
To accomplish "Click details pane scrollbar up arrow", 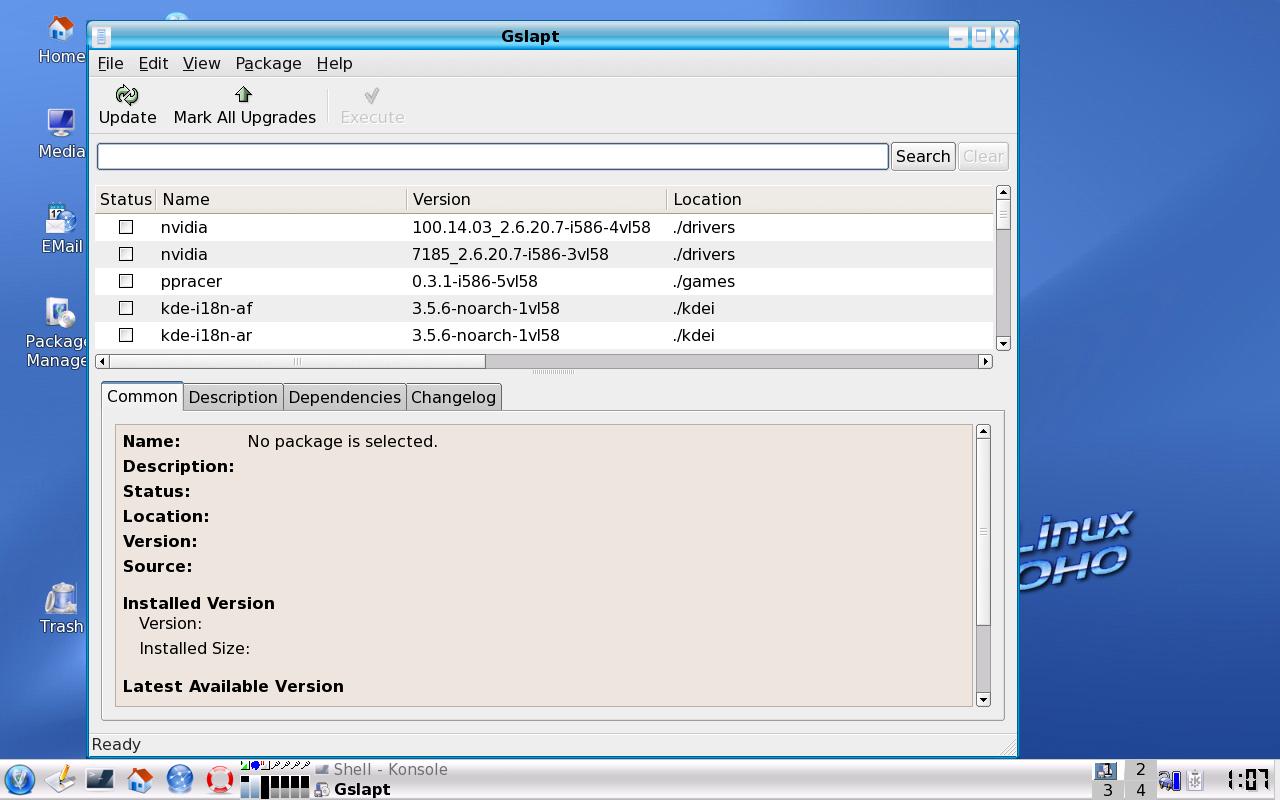I will (x=983, y=431).
